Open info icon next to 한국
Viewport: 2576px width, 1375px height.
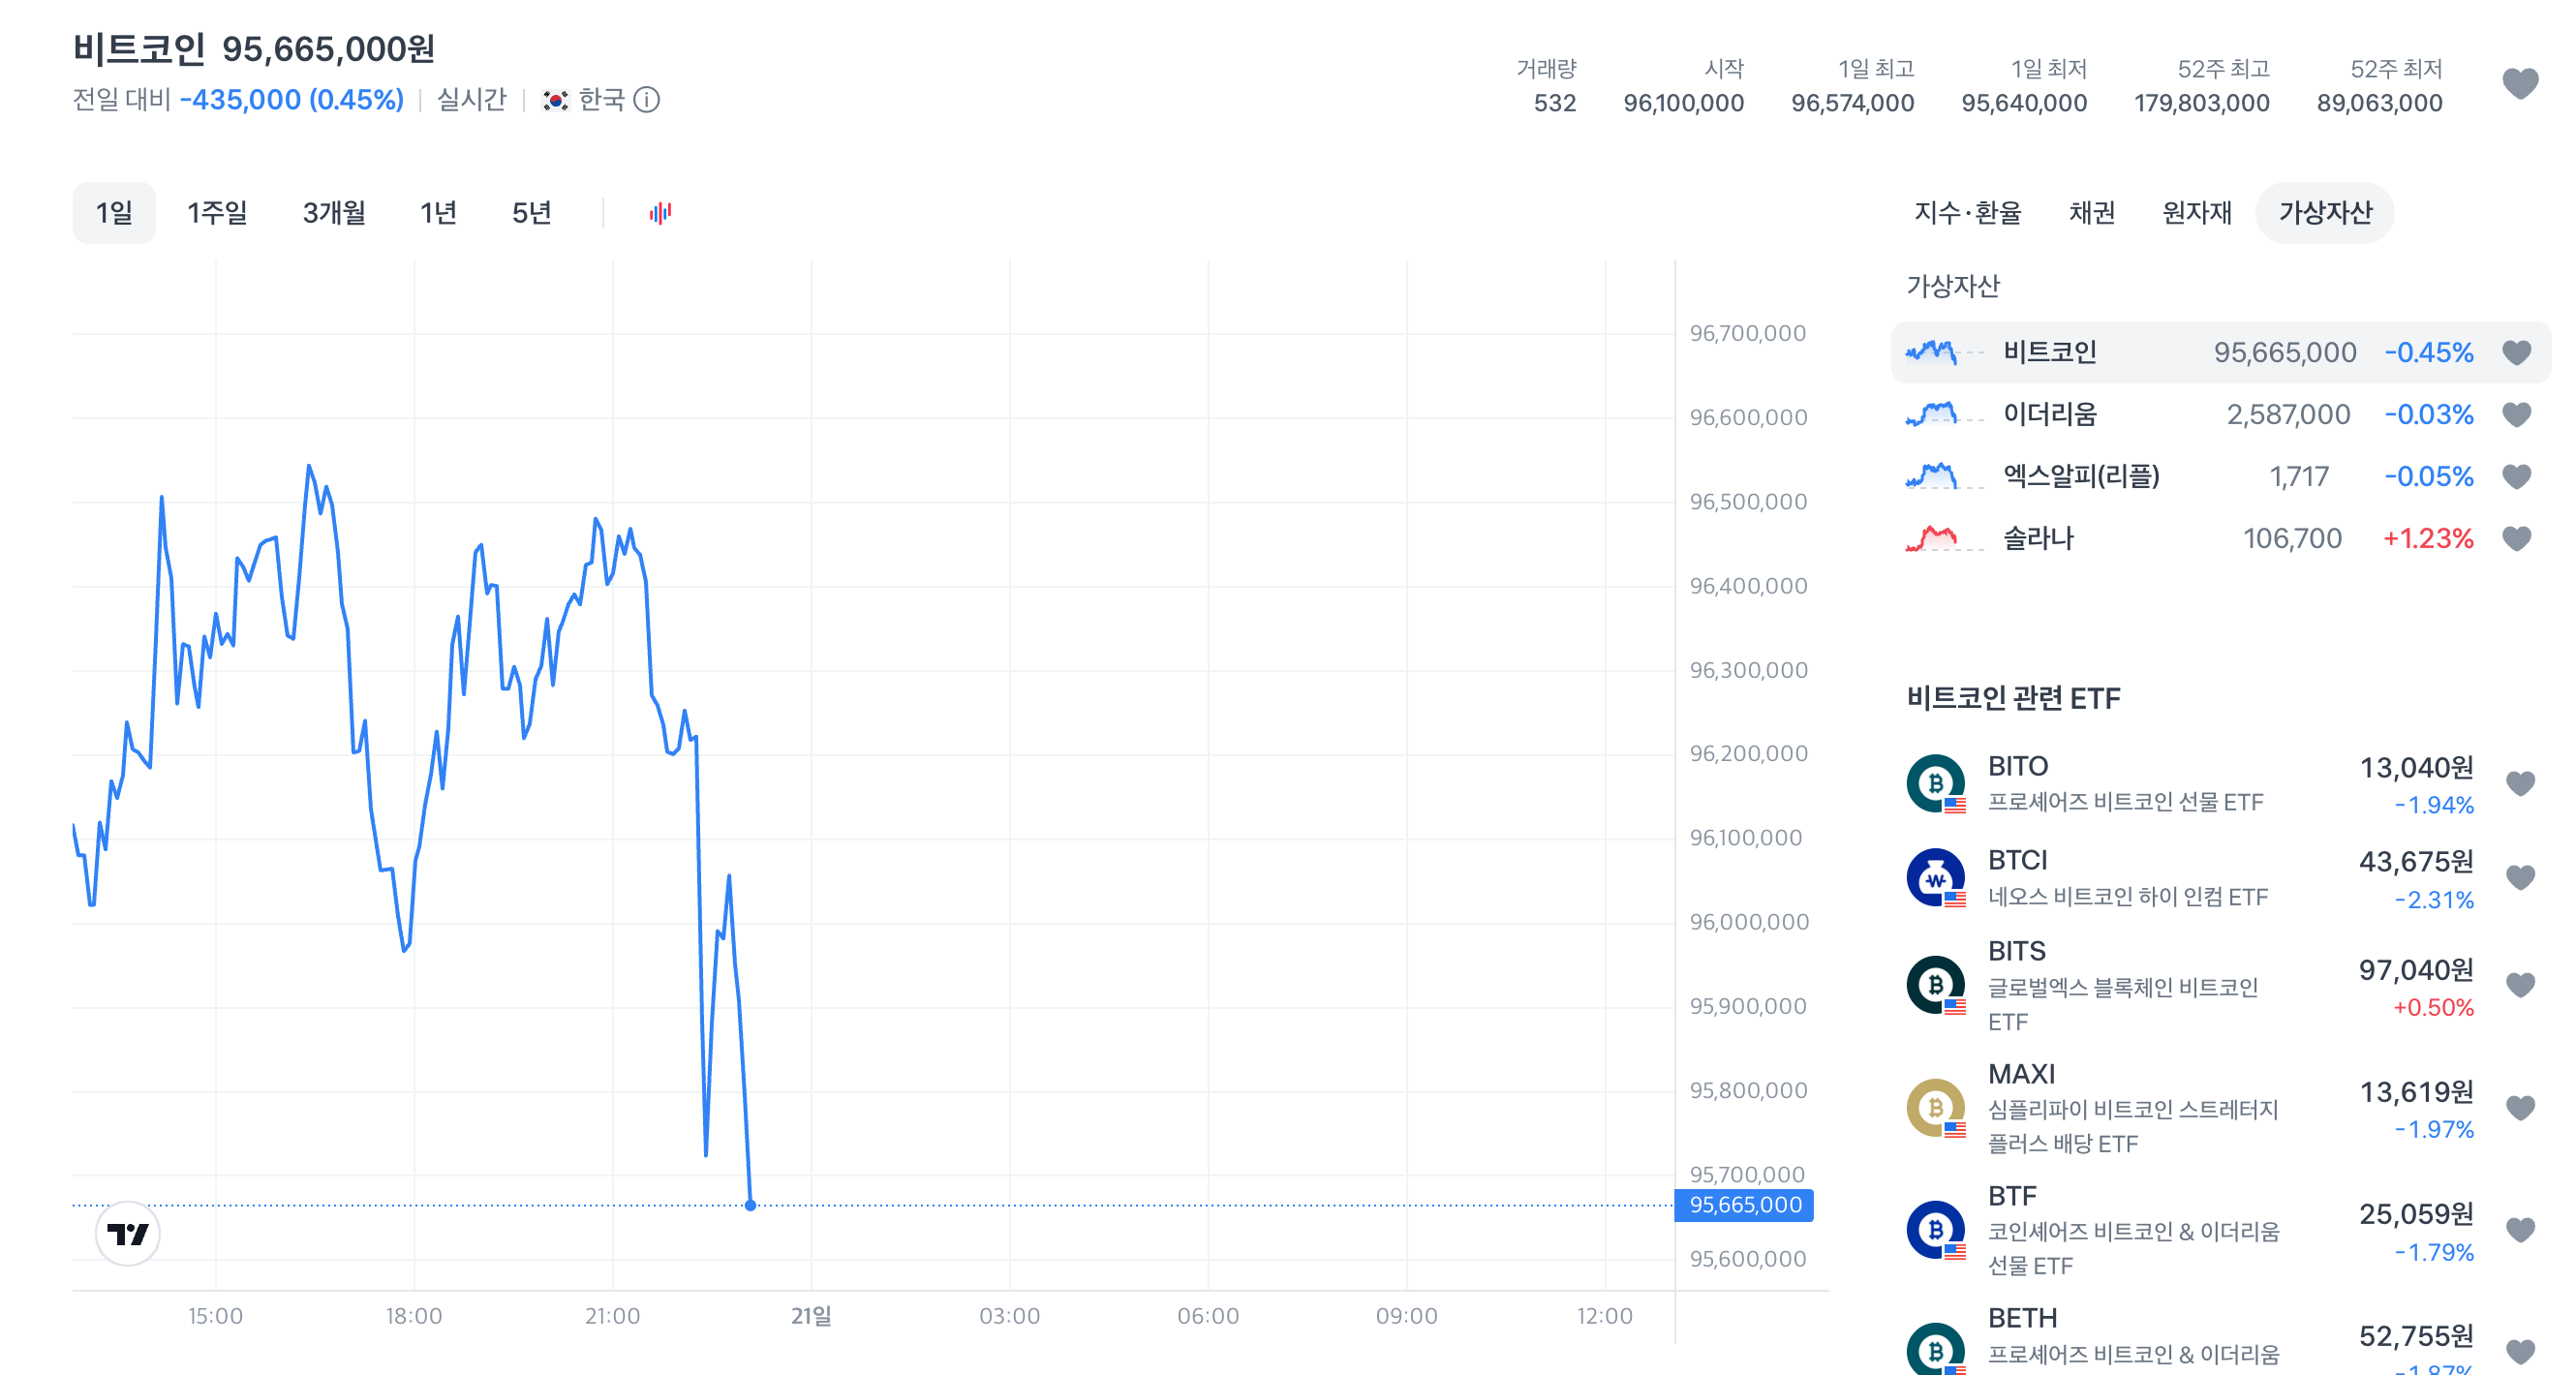point(647,100)
